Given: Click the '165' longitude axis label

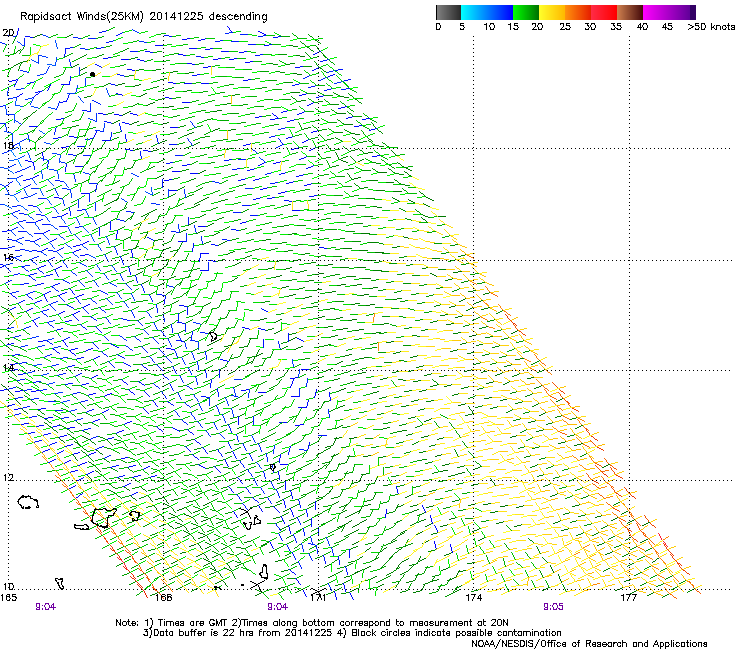Looking at the screenshot, I should click(x=8, y=598).
